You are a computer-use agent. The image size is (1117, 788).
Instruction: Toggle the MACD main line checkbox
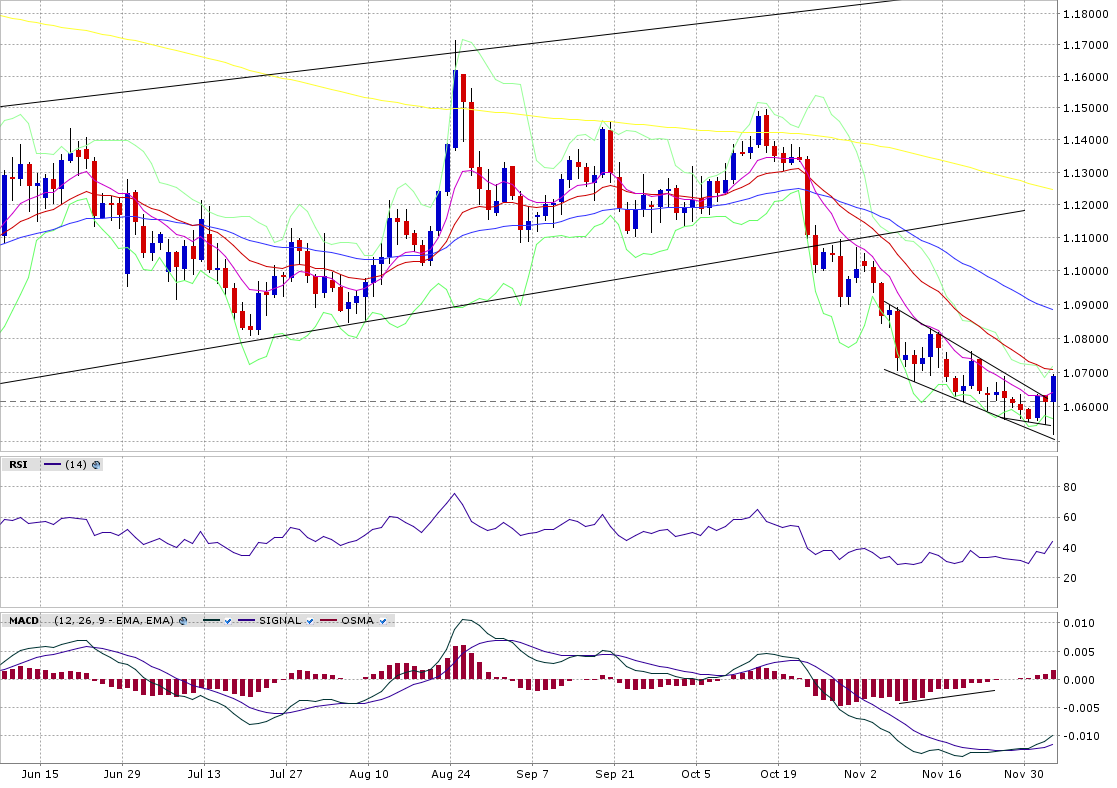point(228,621)
